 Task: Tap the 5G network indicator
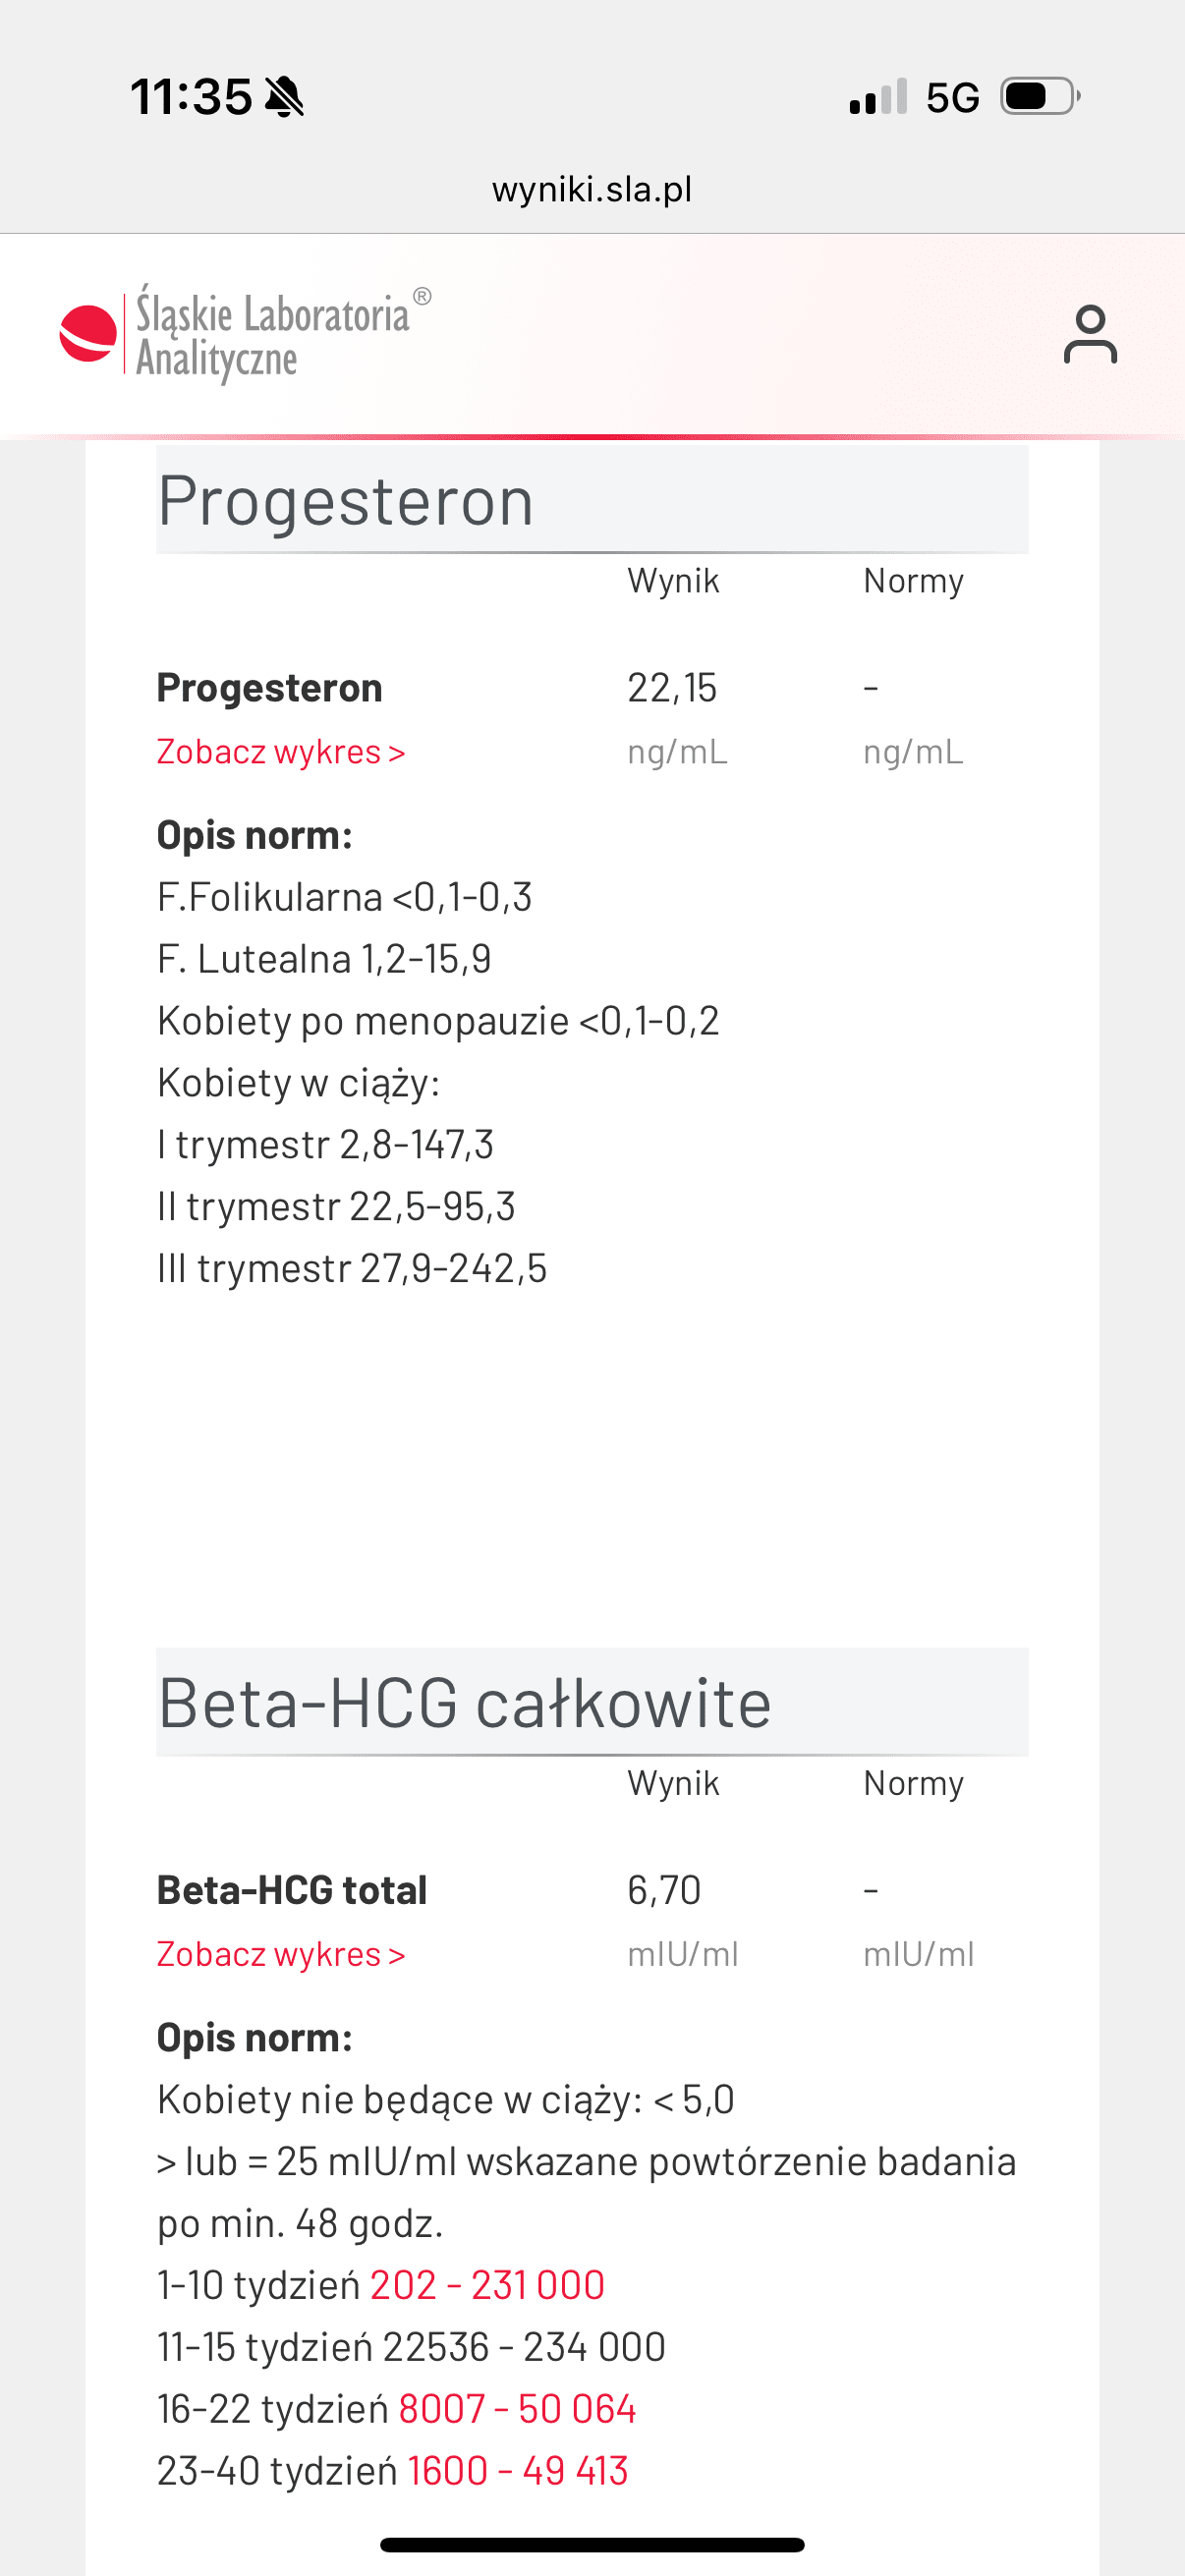coord(952,98)
